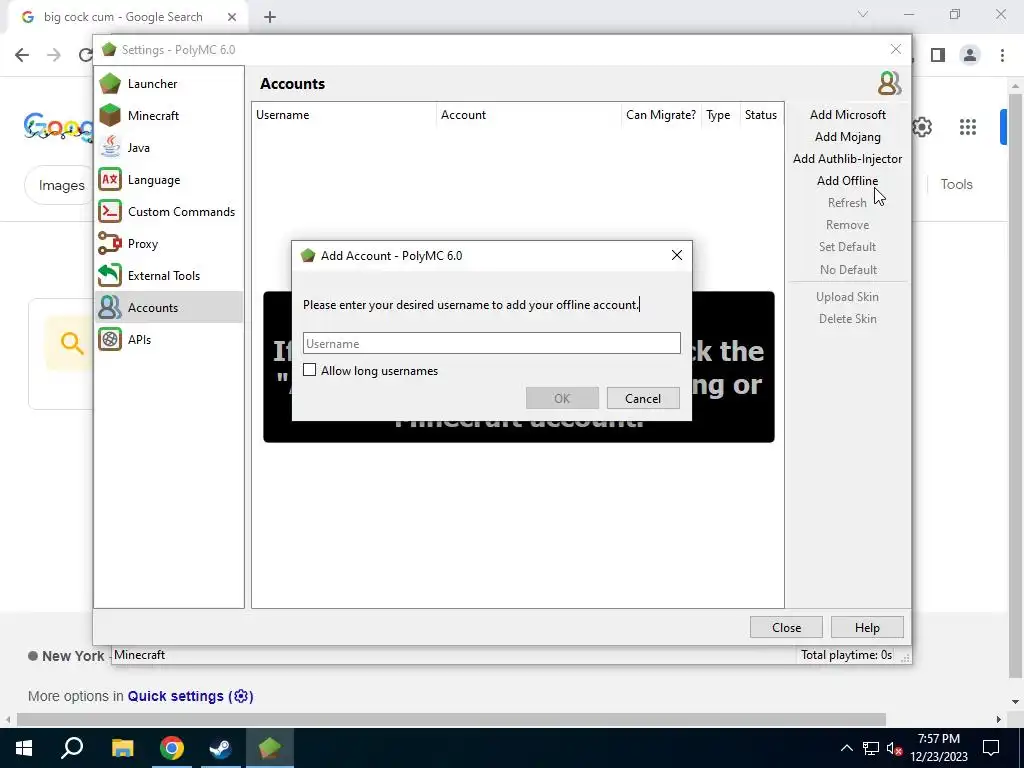Click the Username column header
Screen dimensions: 1024x768
344,115
